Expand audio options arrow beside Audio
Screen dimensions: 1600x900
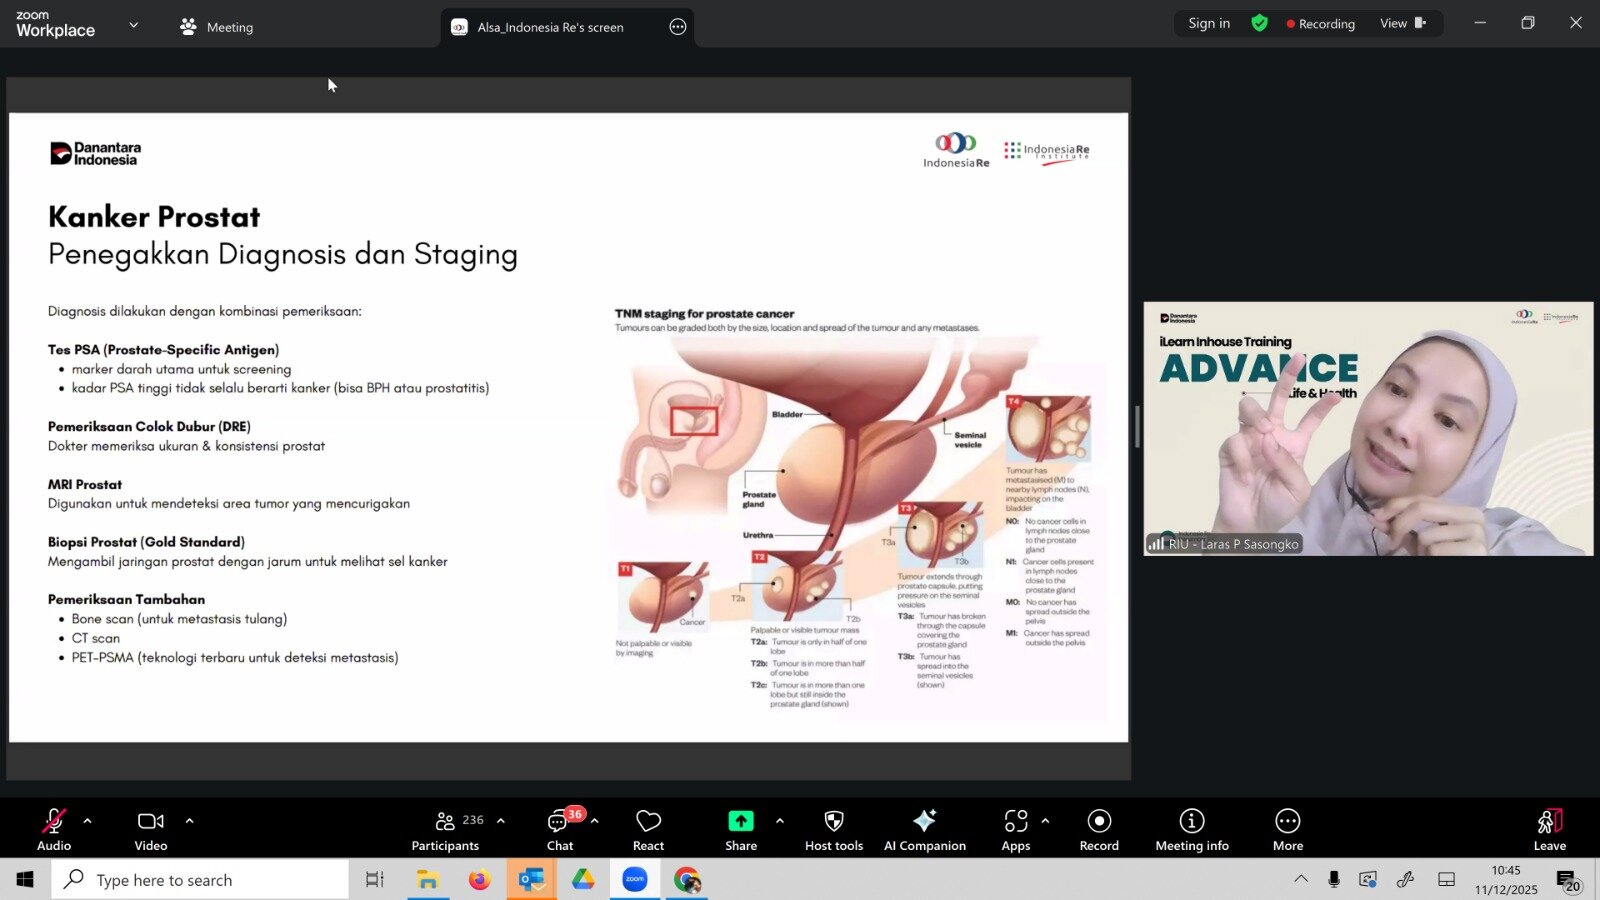pos(88,821)
